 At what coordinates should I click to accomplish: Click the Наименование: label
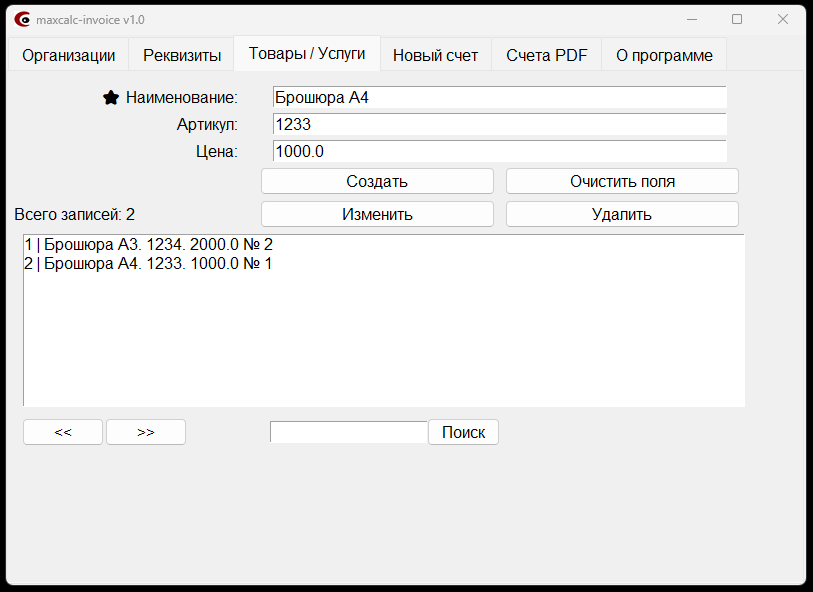click(x=181, y=97)
